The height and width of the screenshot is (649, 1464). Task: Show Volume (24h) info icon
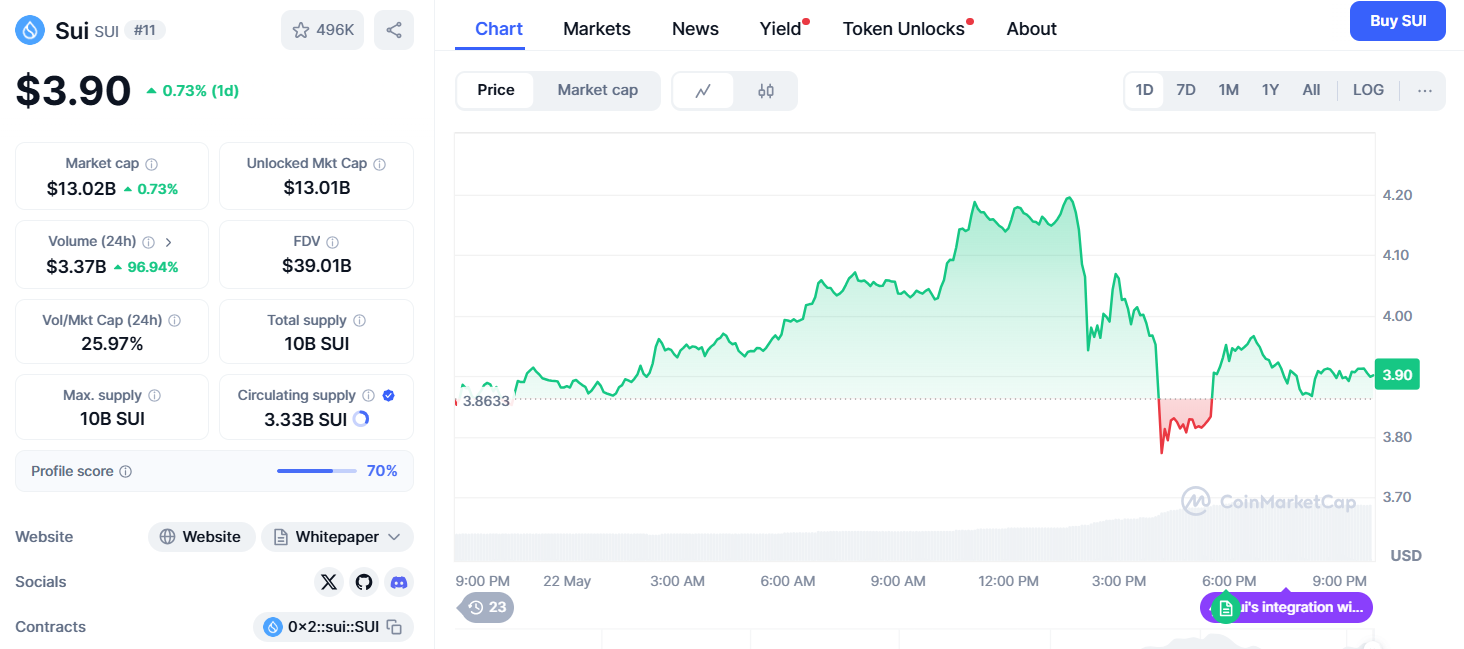click(x=148, y=242)
